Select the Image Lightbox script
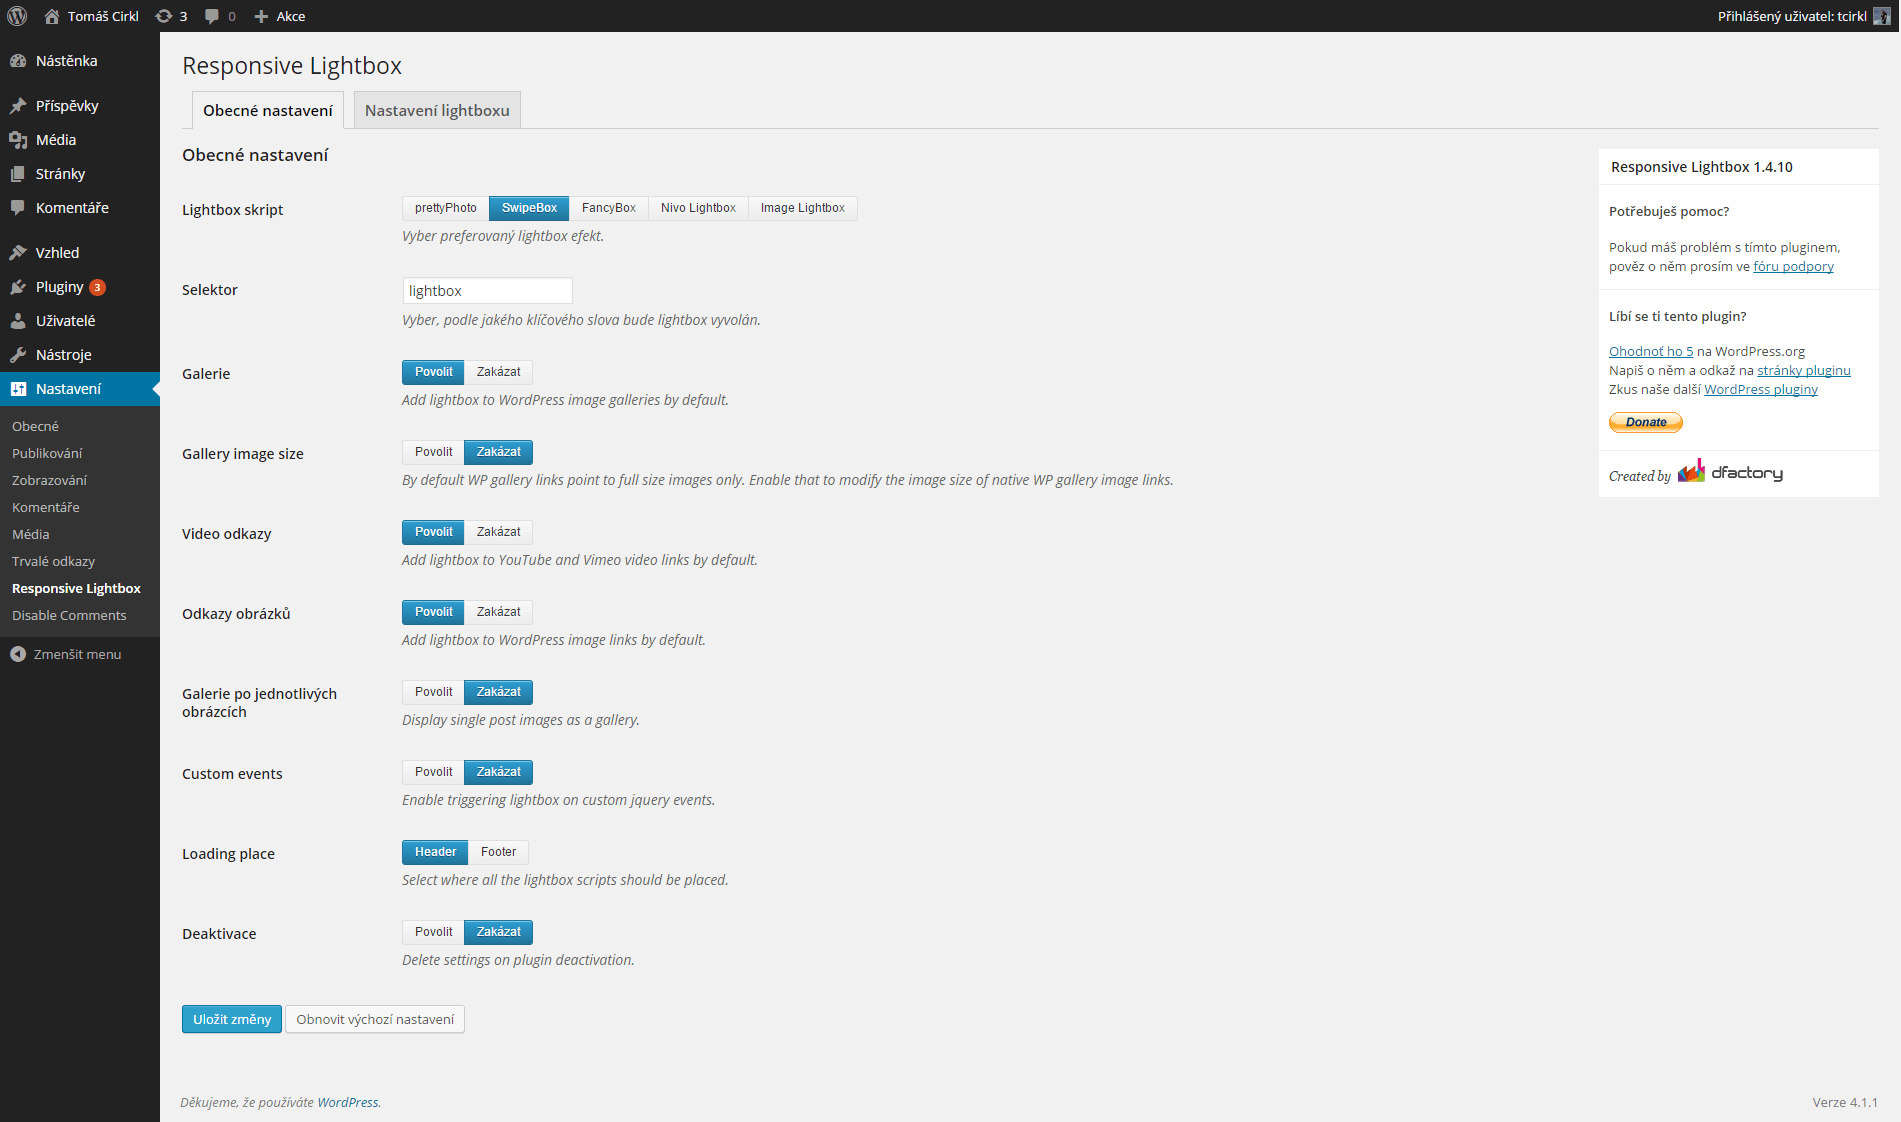The width and height of the screenshot is (1901, 1122). [x=802, y=208]
